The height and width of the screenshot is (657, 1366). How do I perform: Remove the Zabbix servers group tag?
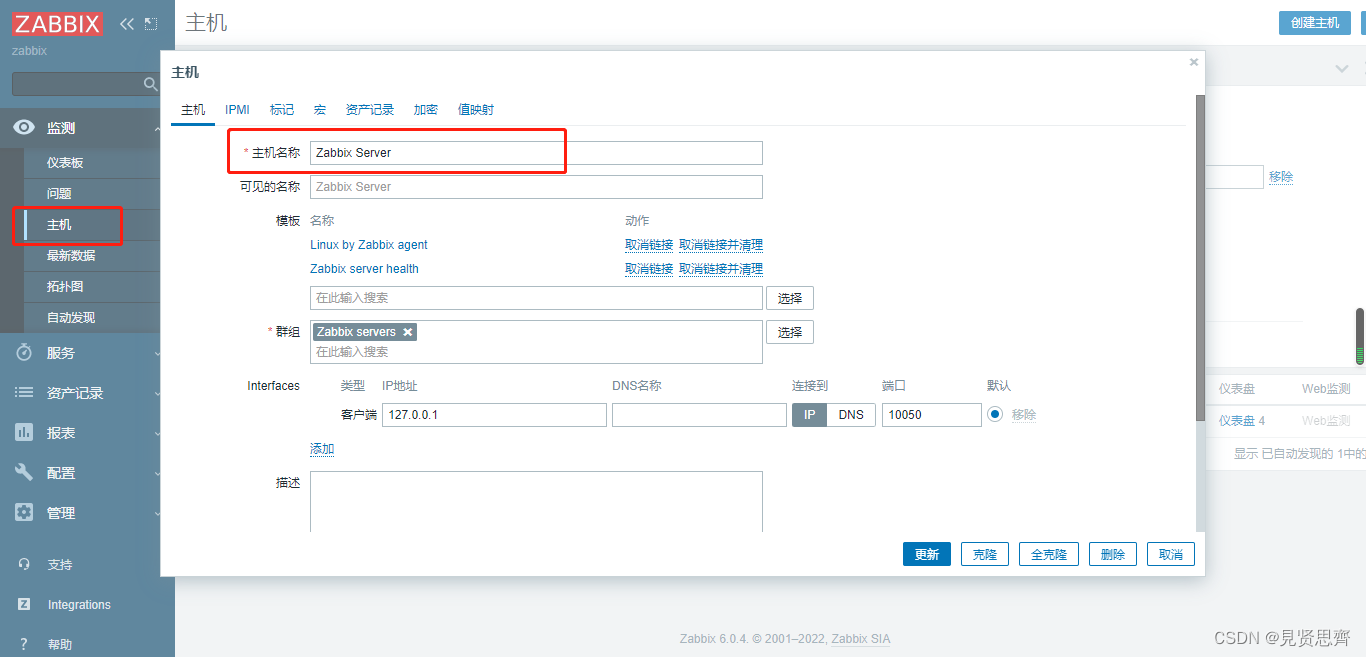tap(407, 331)
